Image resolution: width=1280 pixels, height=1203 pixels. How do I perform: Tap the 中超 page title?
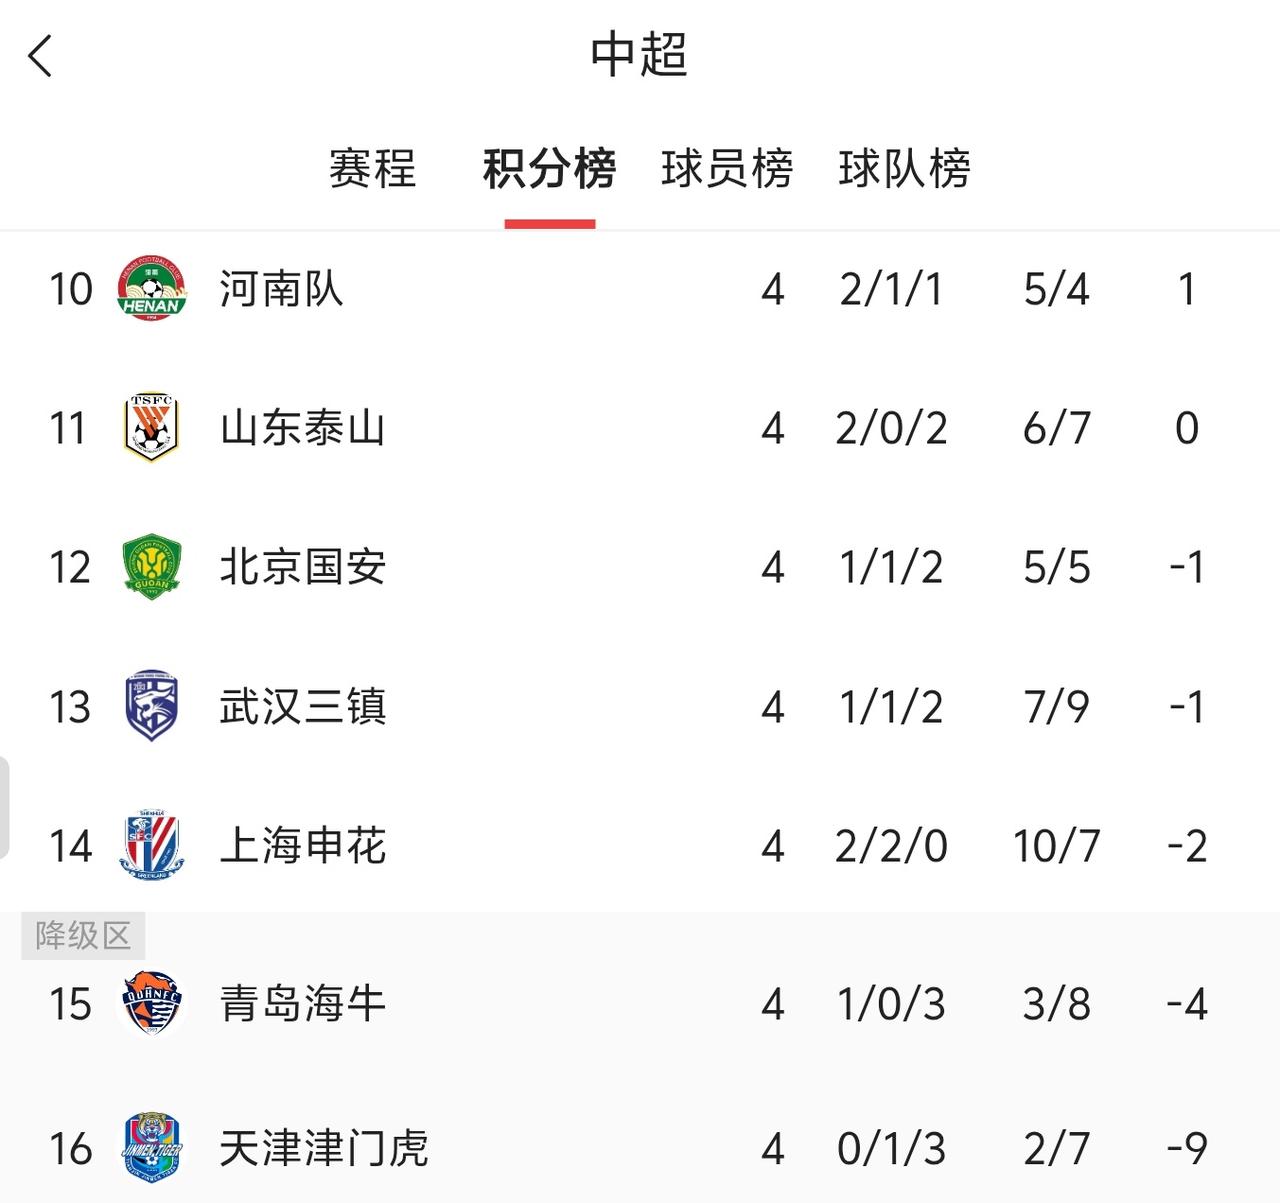(x=639, y=57)
